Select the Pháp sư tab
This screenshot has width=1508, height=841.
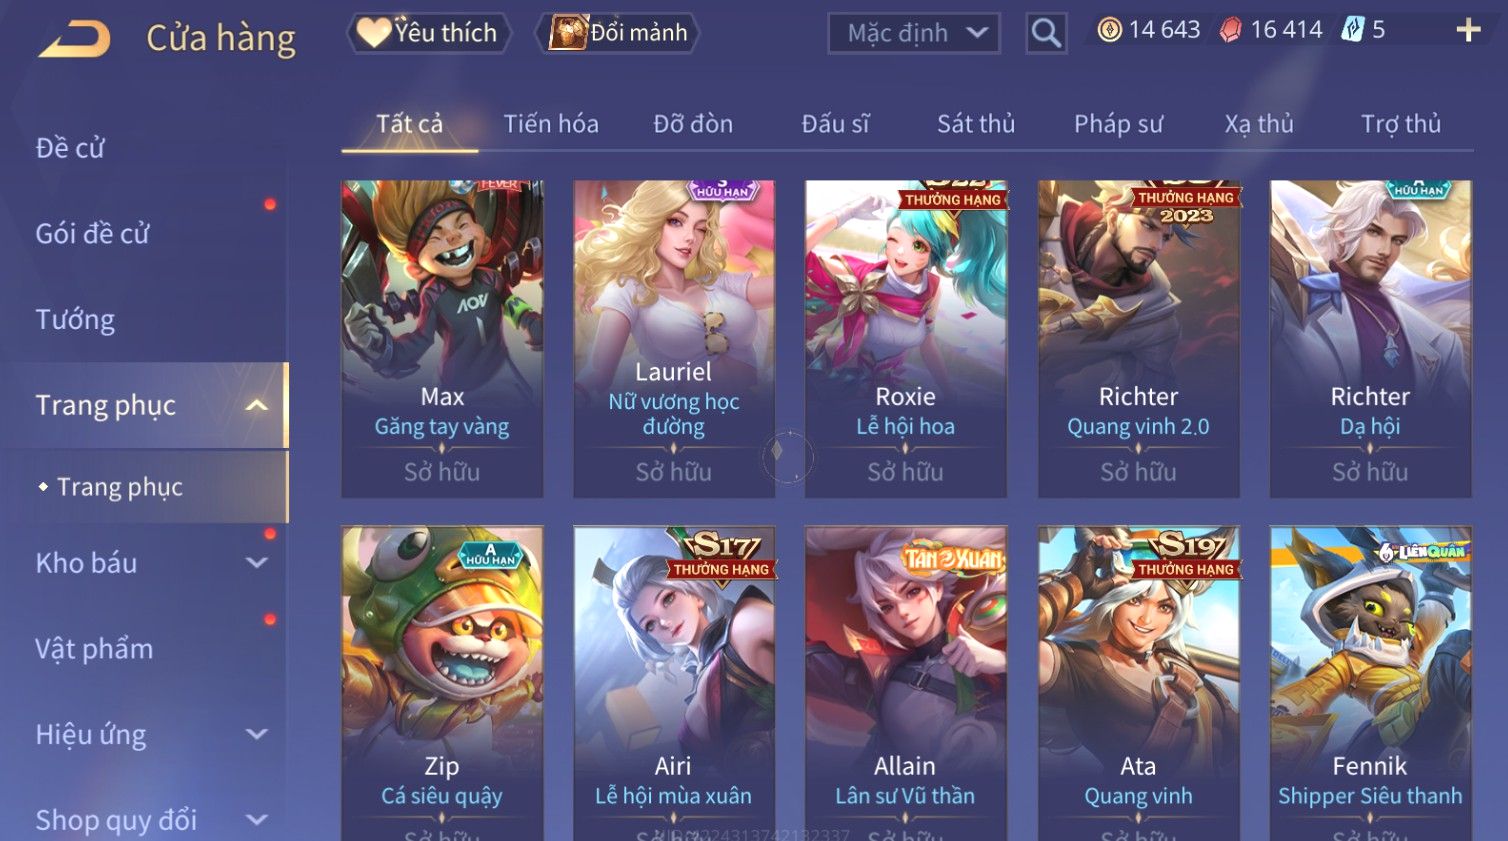[x=1118, y=124]
